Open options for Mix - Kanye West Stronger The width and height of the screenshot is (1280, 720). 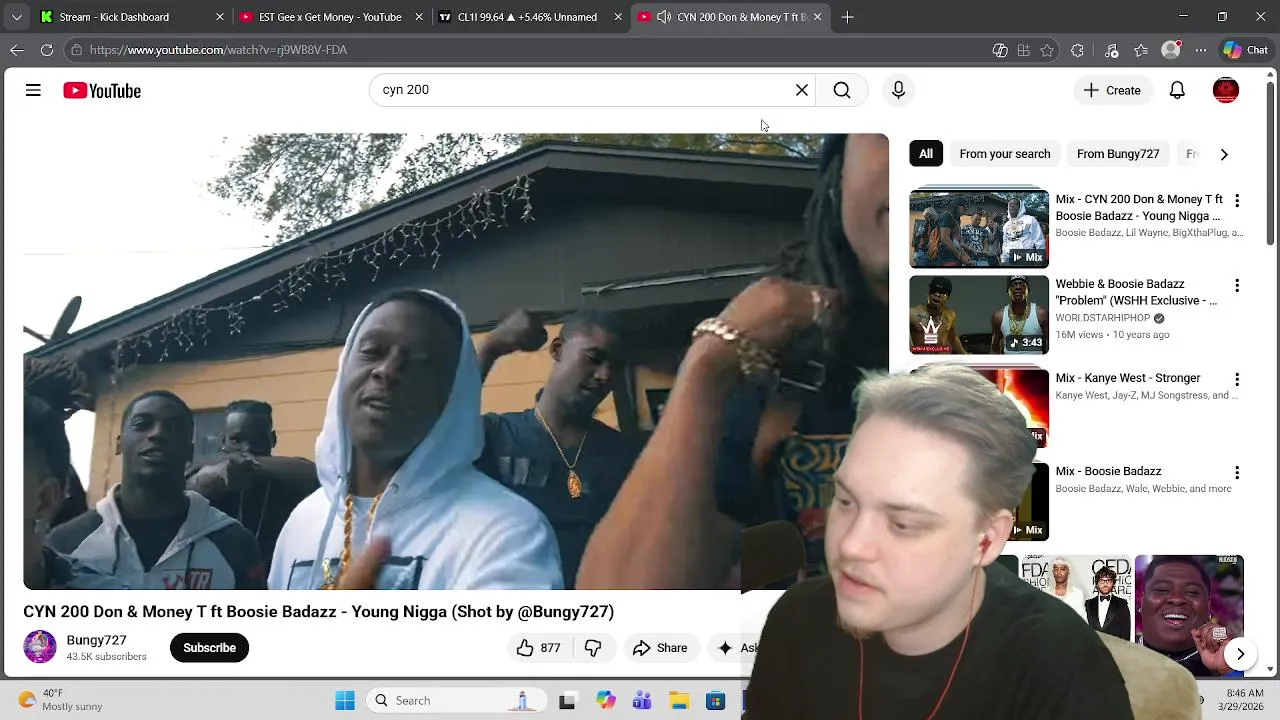(1237, 380)
